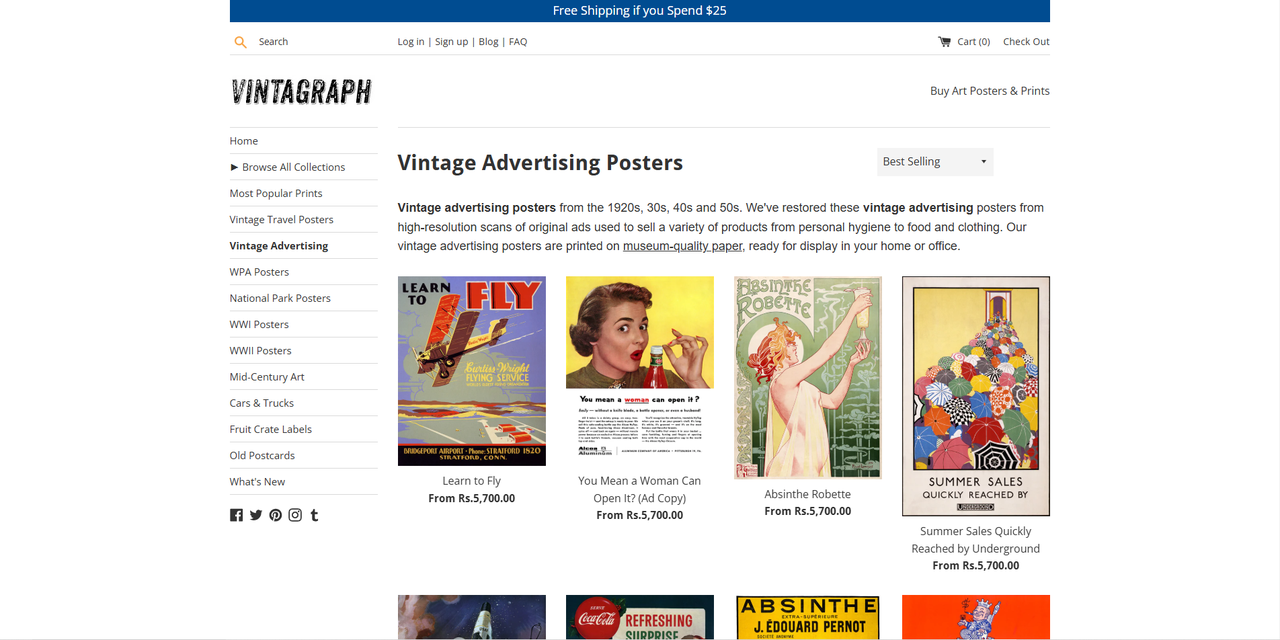The height and width of the screenshot is (640, 1280).
Task: Click the search magnifier icon
Action: [240, 42]
